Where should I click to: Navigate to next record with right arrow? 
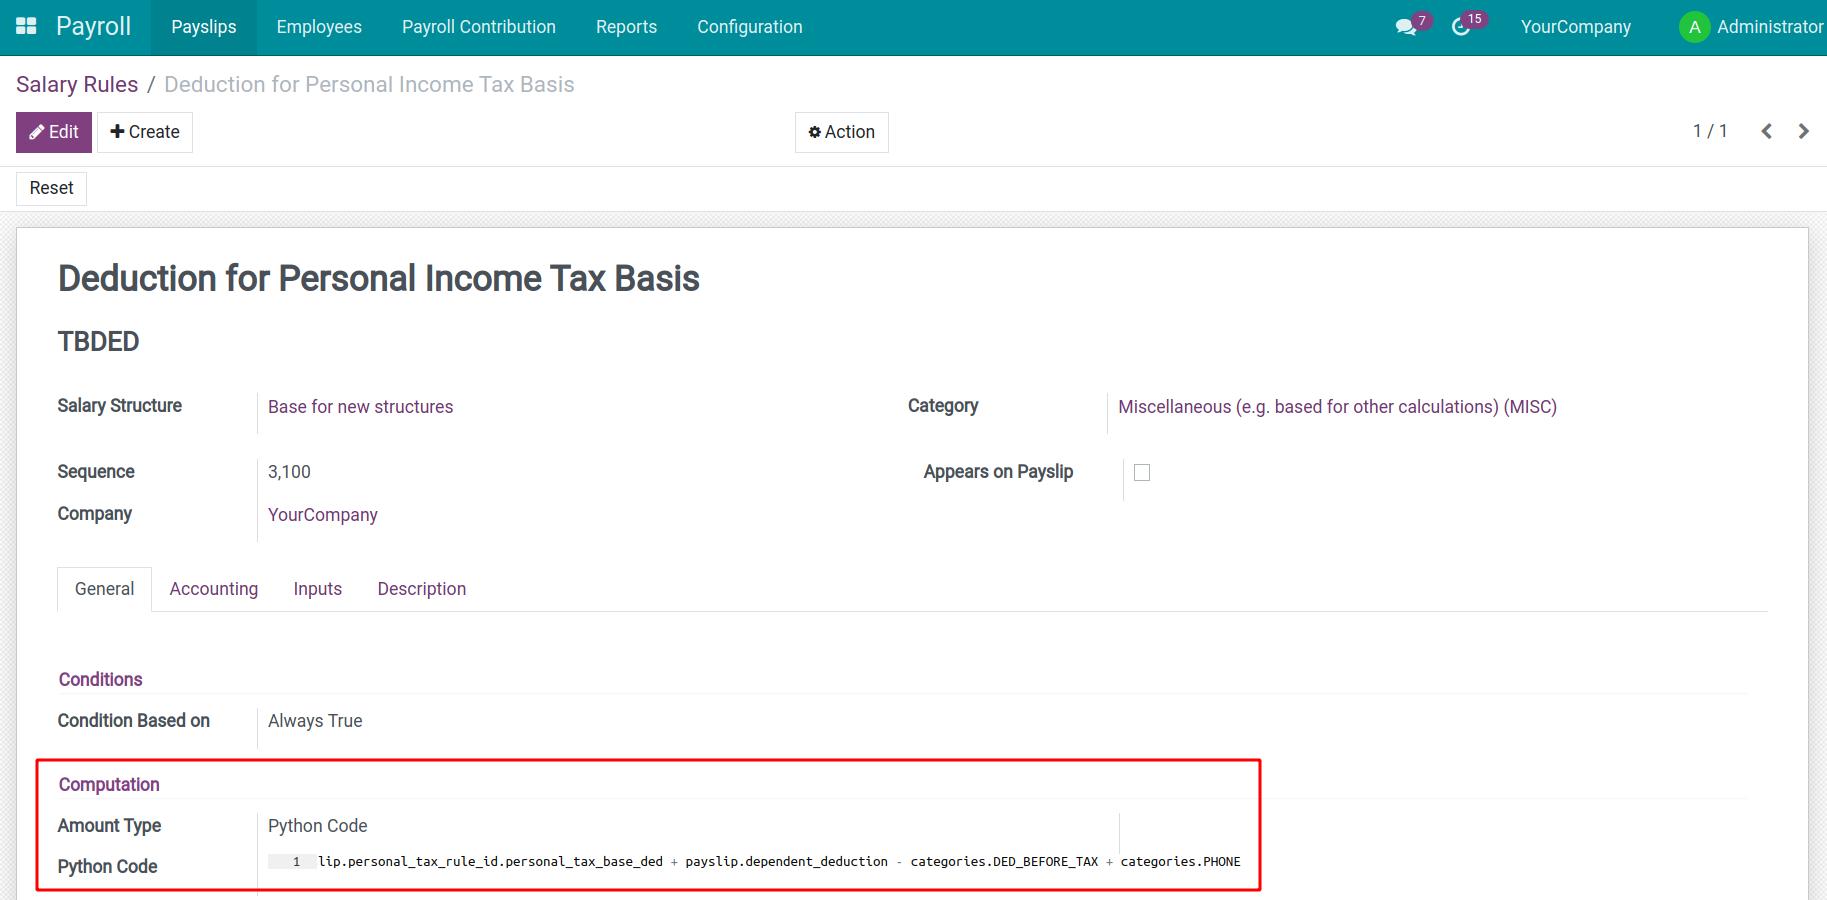1803,131
